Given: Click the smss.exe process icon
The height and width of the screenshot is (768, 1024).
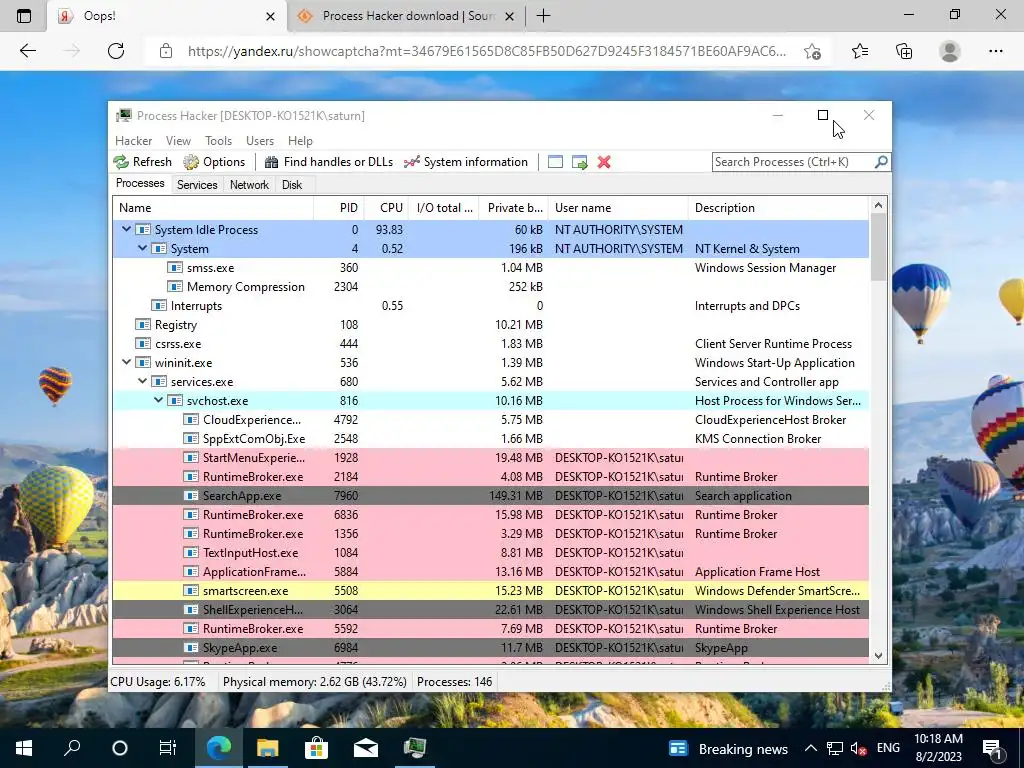Looking at the screenshot, I should tap(174, 268).
